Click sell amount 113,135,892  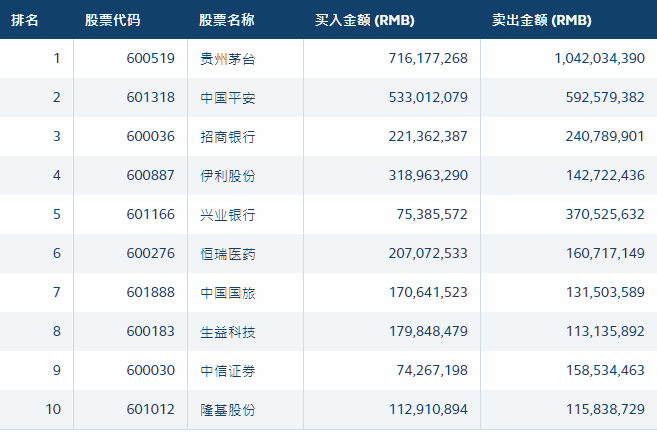[x=605, y=331]
